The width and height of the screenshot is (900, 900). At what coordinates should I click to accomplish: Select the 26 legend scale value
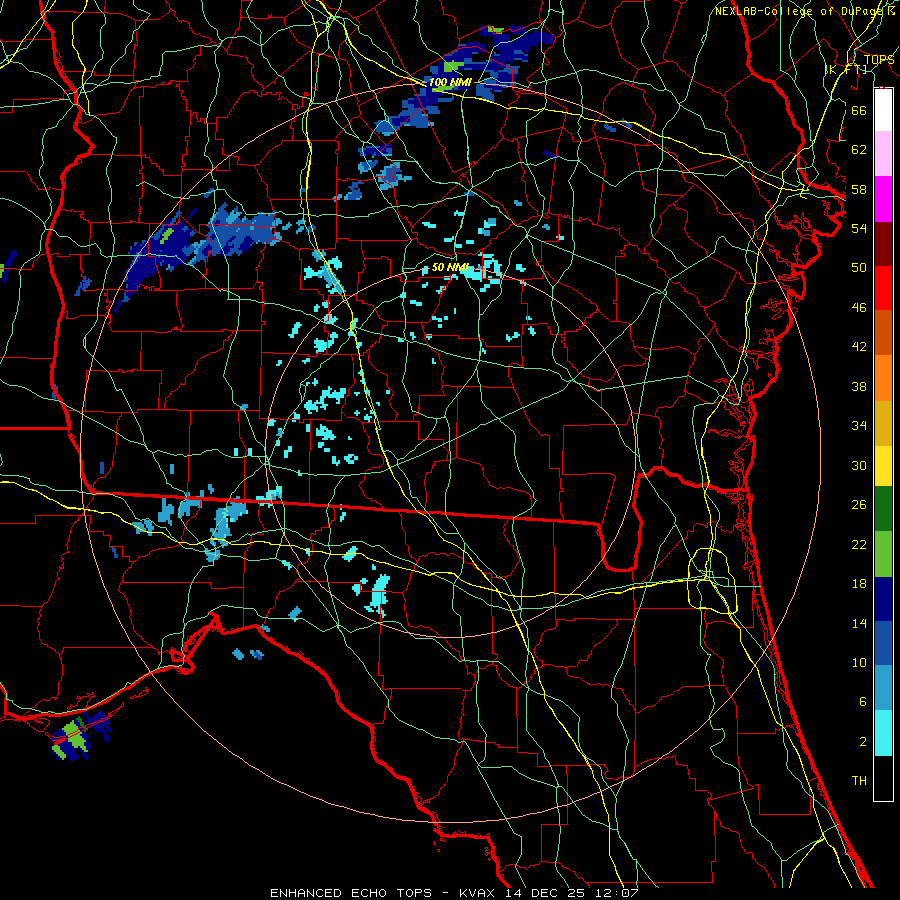(859, 505)
